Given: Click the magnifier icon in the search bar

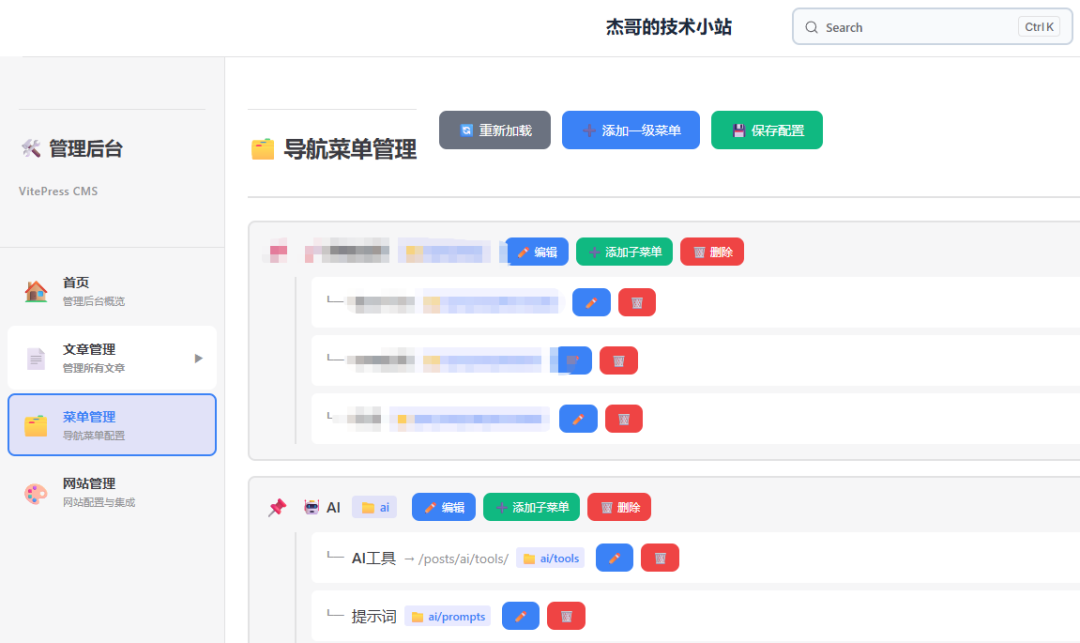Looking at the screenshot, I should coord(812,27).
